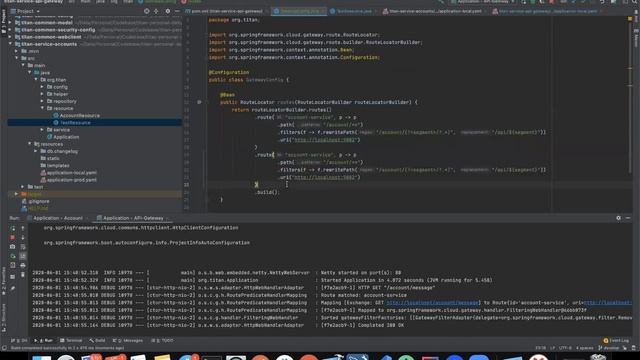
Task: Click the camera thread dump icon
Action: tap(13, 247)
